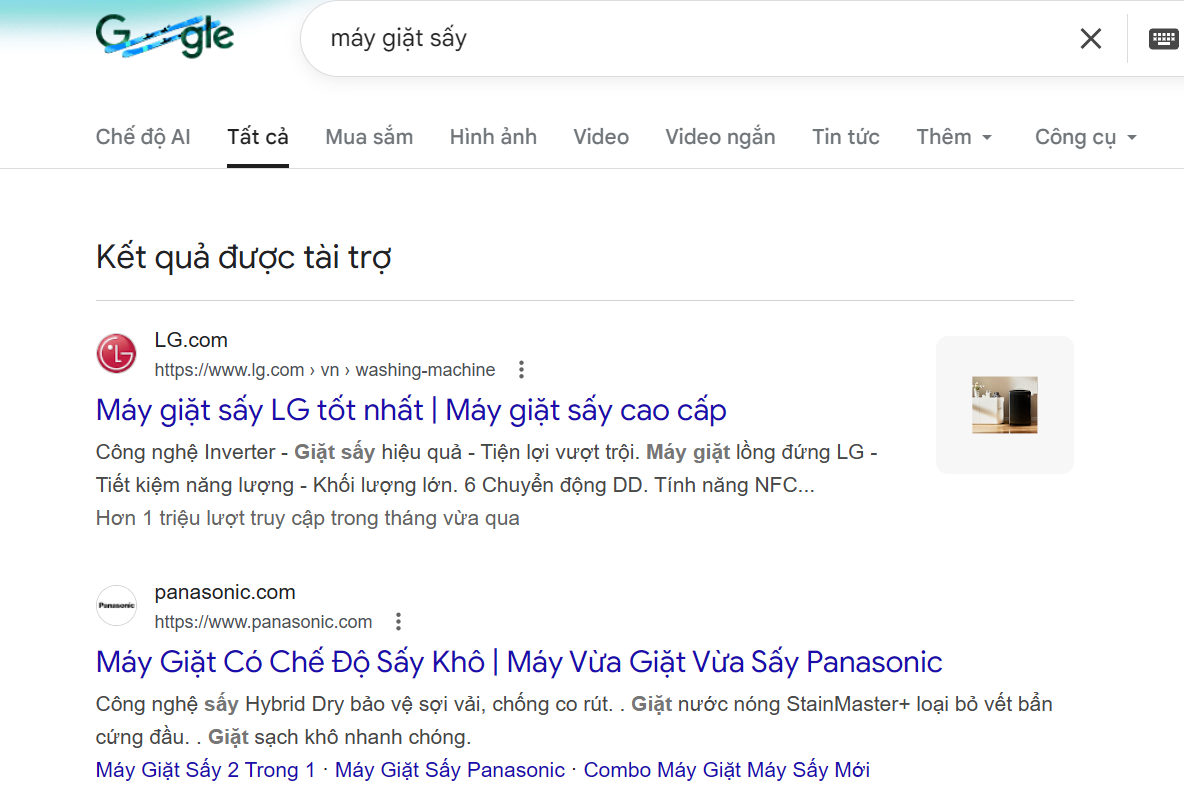Clear the search query with the X icon

click(x=1091, y=38)
